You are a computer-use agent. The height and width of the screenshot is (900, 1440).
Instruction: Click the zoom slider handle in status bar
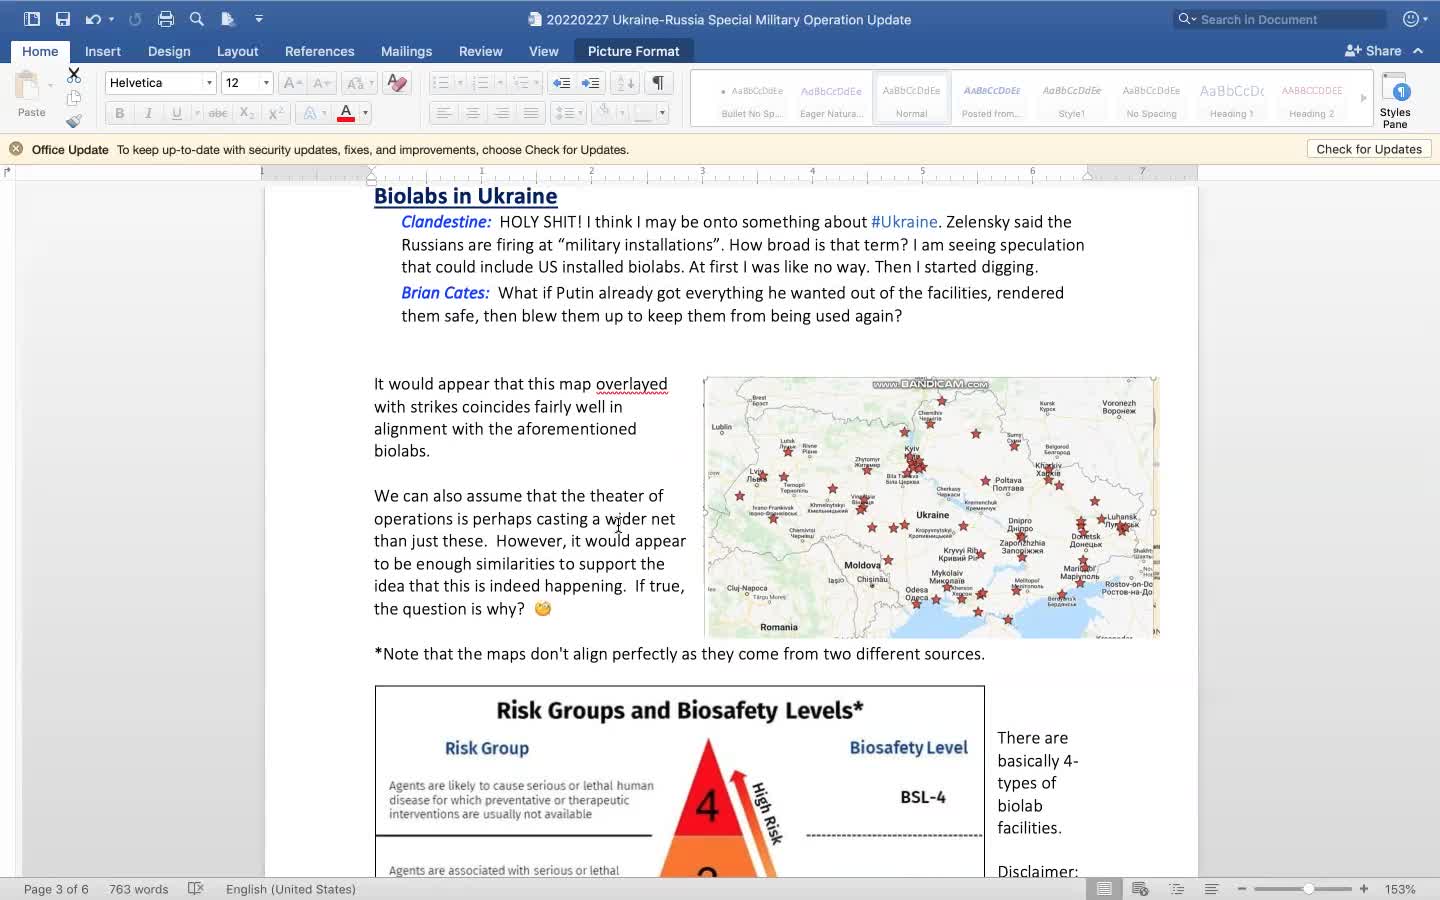(x=1308, y=889)
